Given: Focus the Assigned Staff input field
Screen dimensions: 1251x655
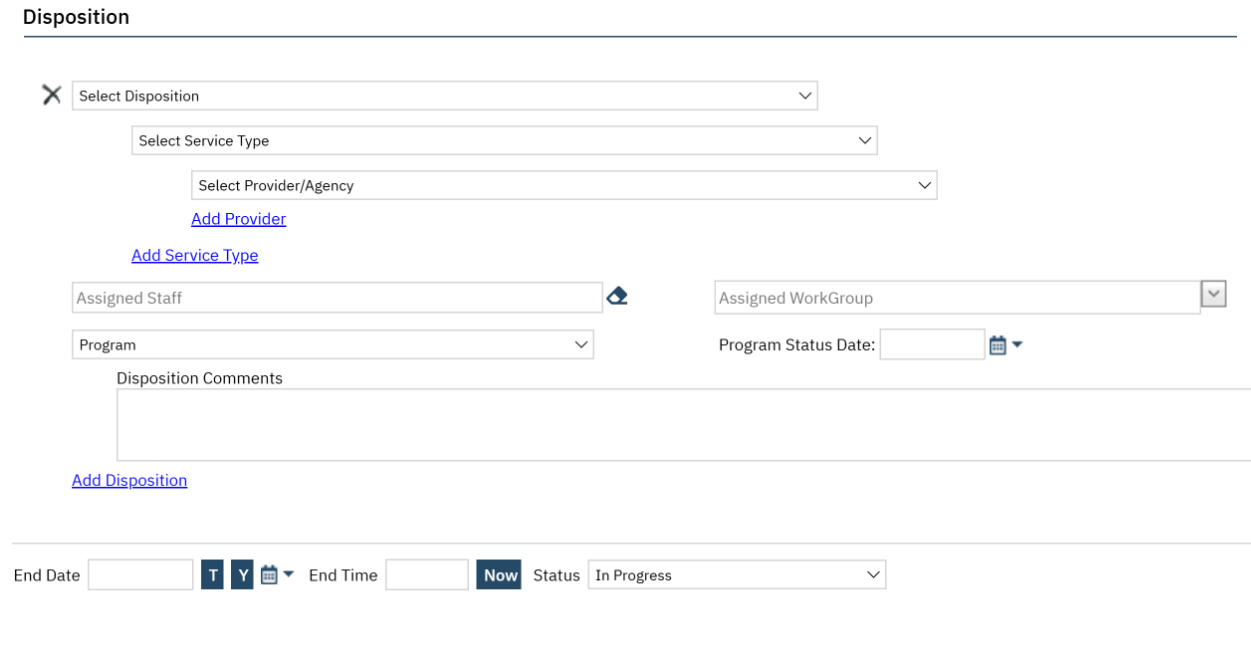Looking at the screenshot, I should pos(337,297).
